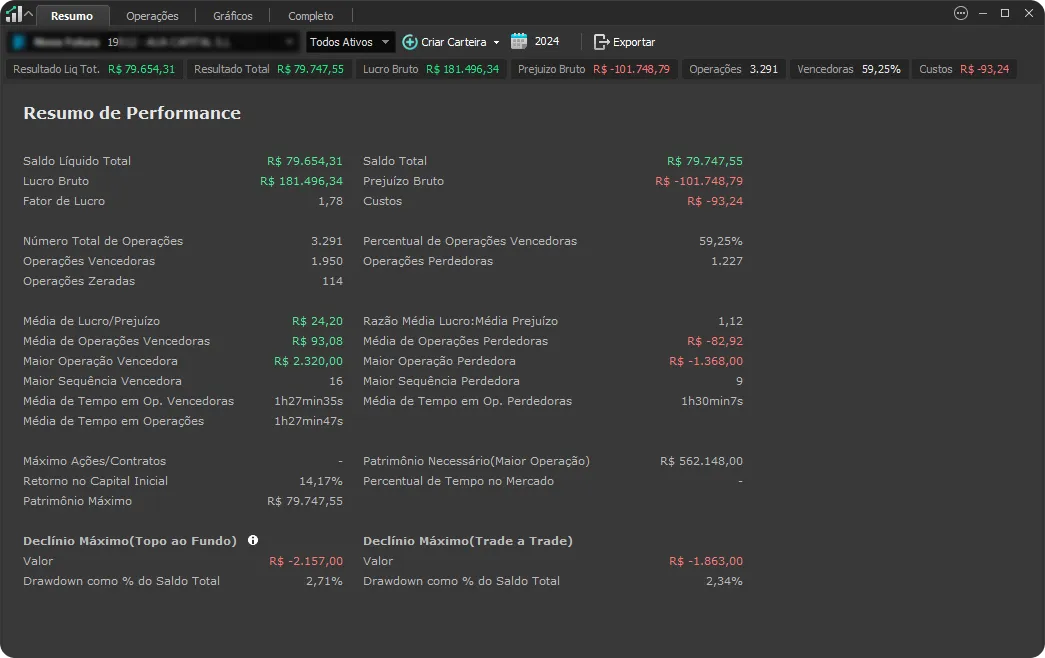Show info for Declínio Máximo (Topo ao Fundo)
This screenshot has height=658, width=1045.
(253, 541)
